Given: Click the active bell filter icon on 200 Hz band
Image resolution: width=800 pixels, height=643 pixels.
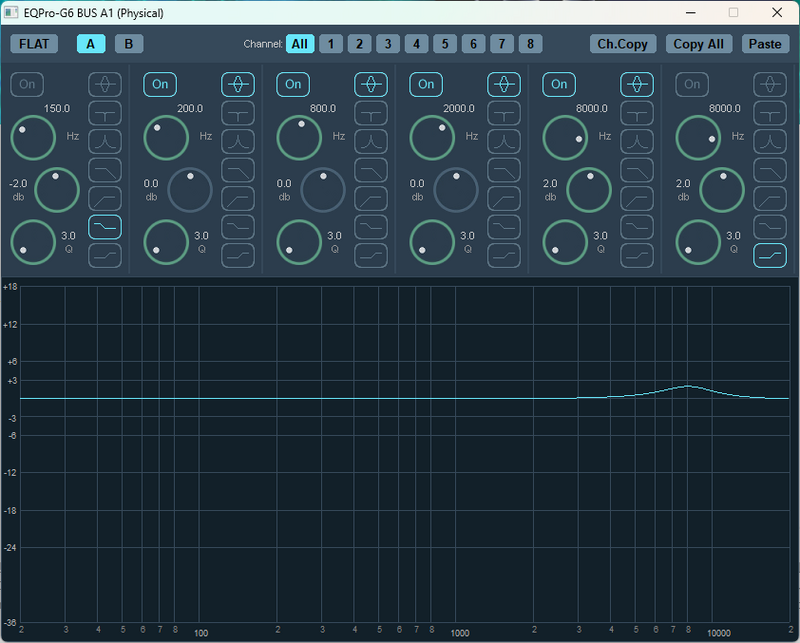Looking at the screenshot, I should [x=238, y=84].
